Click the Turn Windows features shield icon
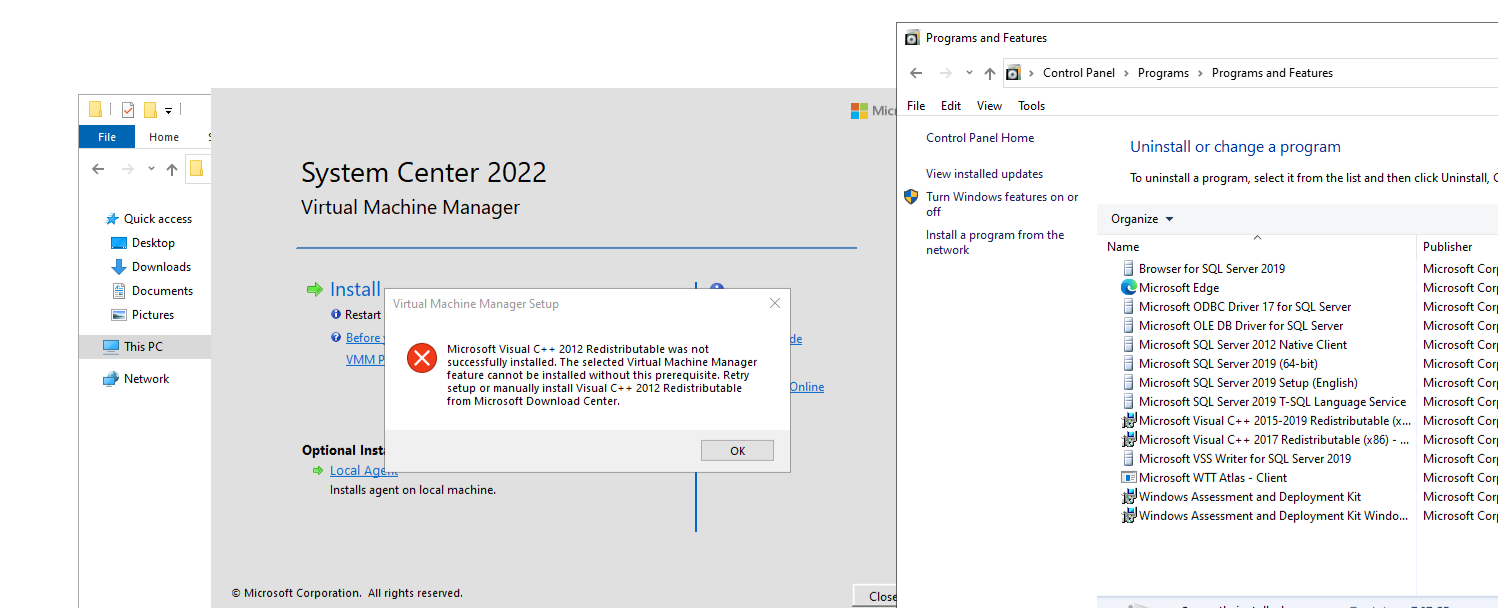Image resolution: width=1498 pixels, height=608 pixels. (x=910, y=197)
